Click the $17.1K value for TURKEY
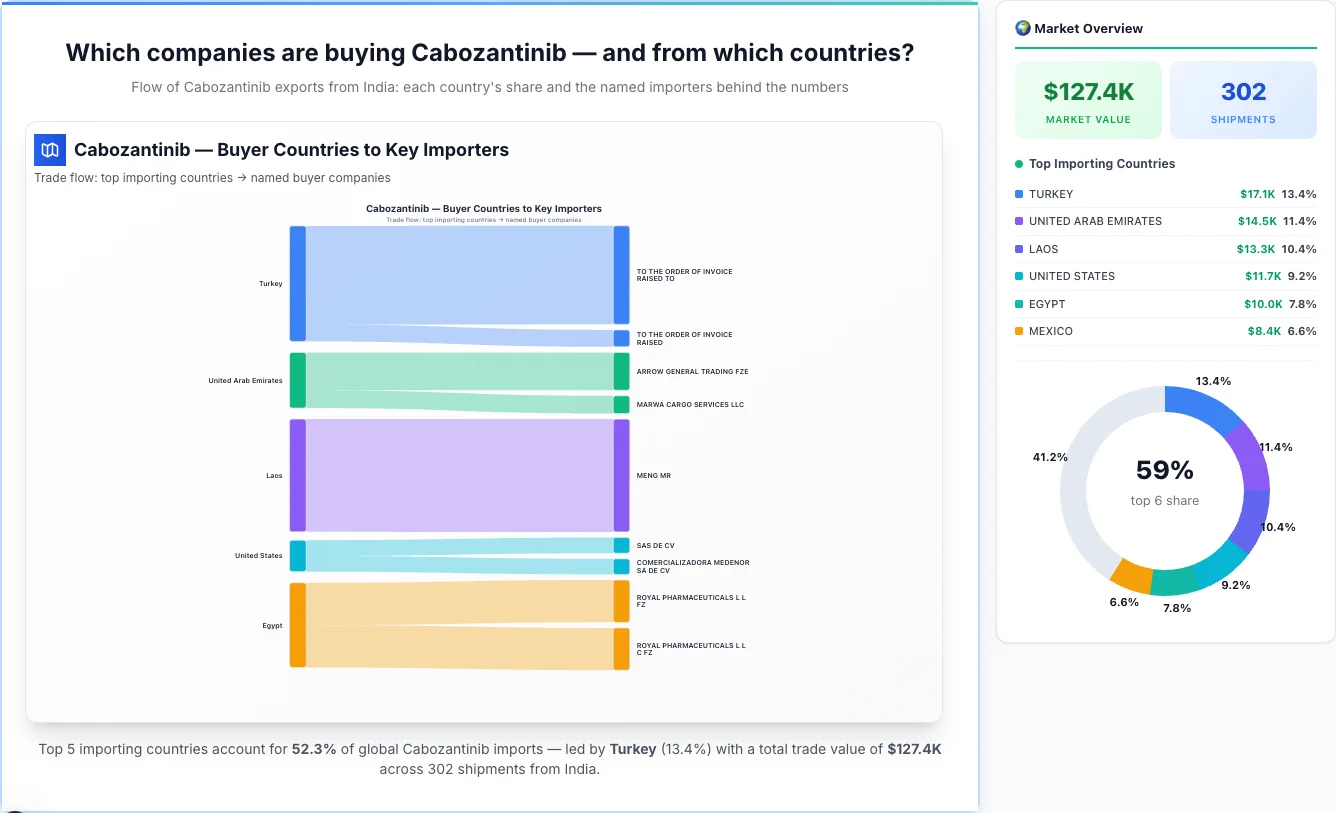 pos(1256,193)
